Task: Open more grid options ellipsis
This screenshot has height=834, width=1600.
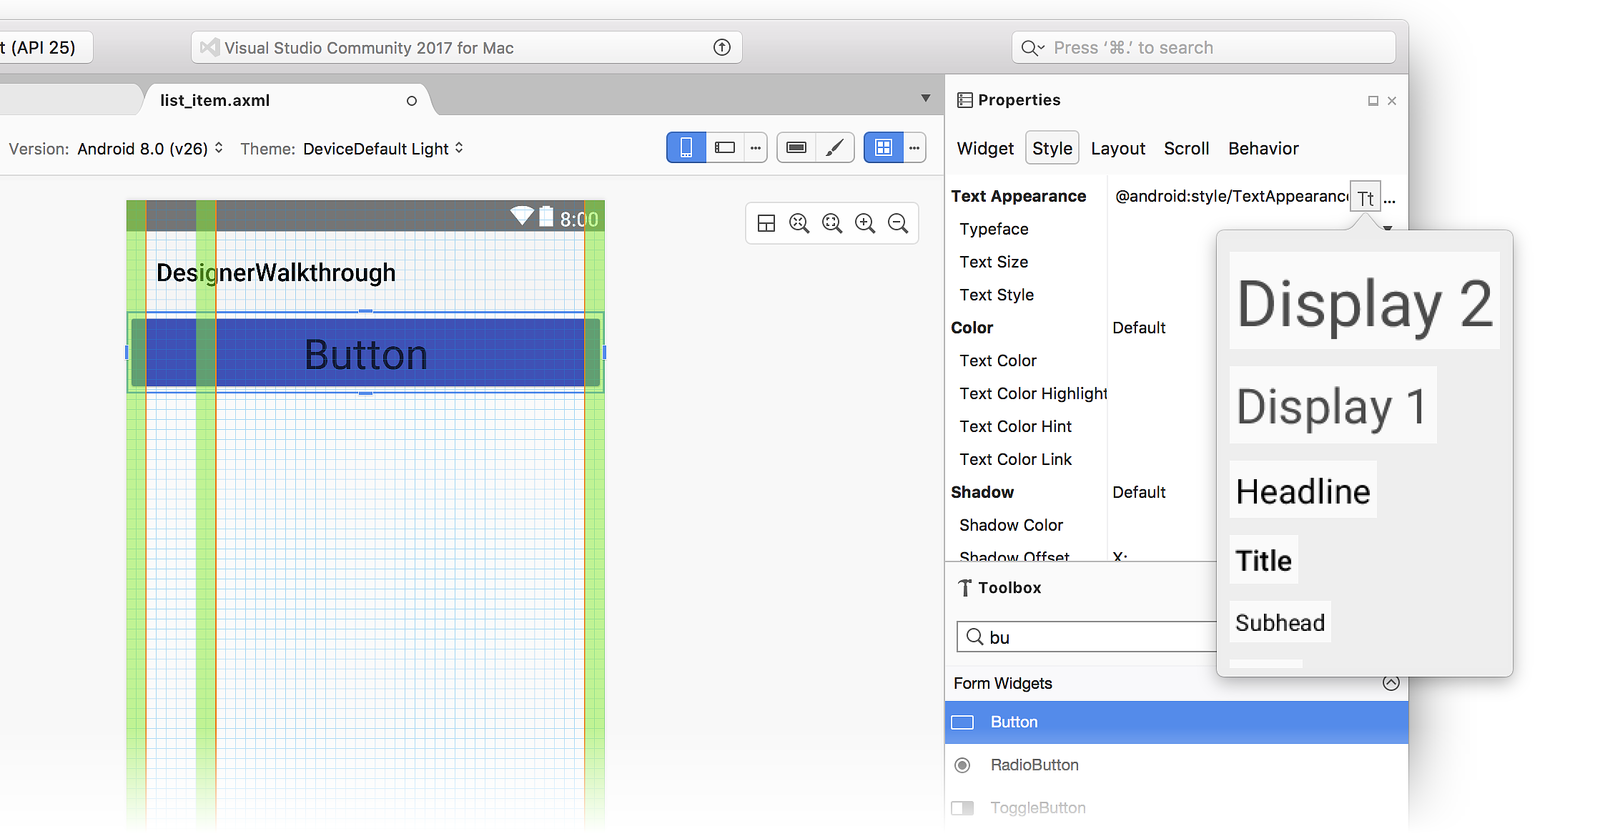Action: tap(914, 148)
